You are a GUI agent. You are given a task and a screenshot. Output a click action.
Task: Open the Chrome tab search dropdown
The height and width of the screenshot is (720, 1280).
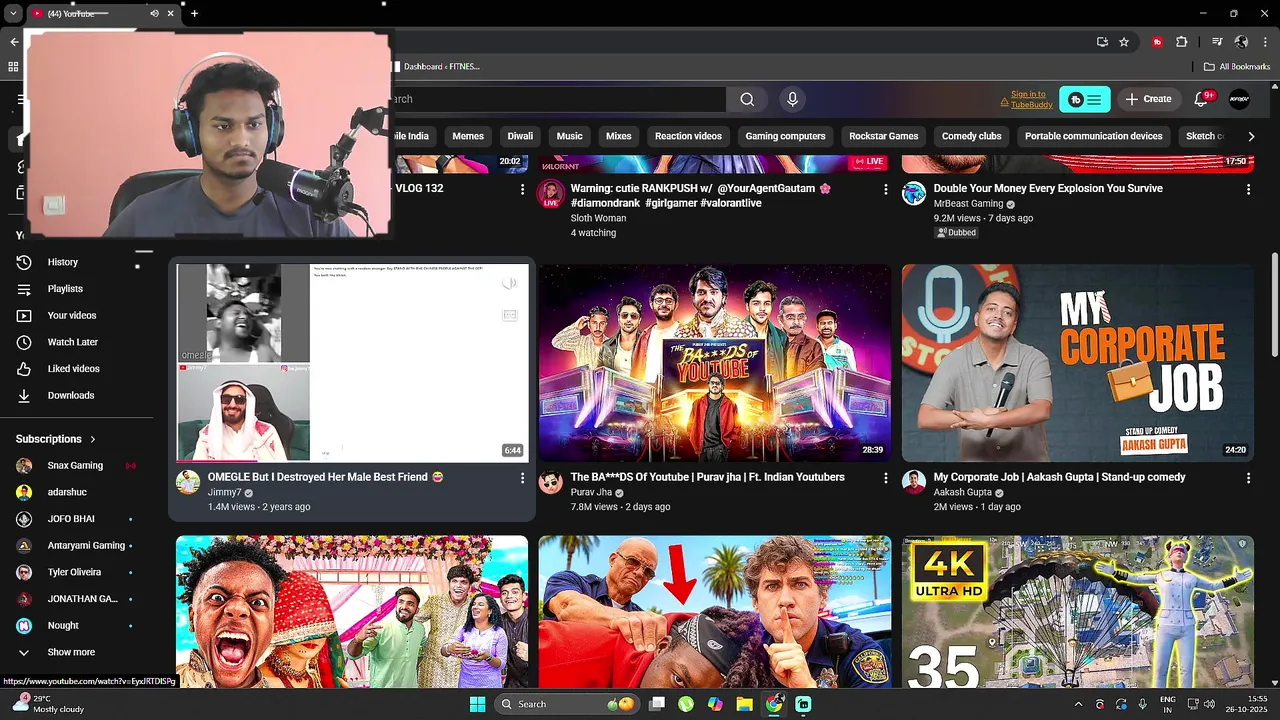tap(13, 14)
